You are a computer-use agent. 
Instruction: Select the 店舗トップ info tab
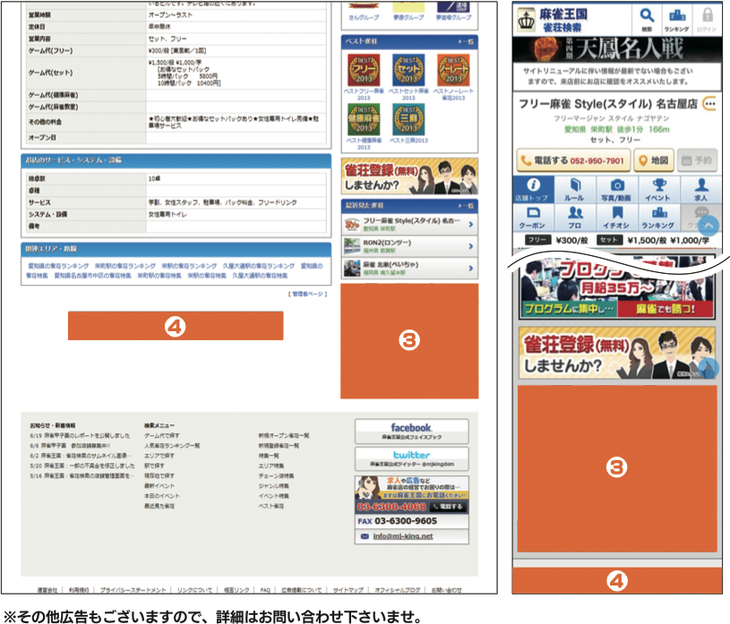(533, 190)
